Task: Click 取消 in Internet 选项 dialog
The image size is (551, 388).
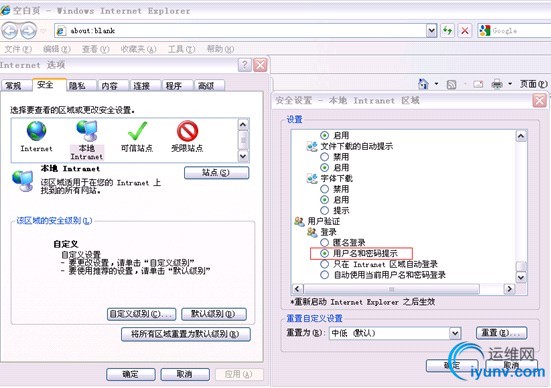Action: [x=185, y=374]
